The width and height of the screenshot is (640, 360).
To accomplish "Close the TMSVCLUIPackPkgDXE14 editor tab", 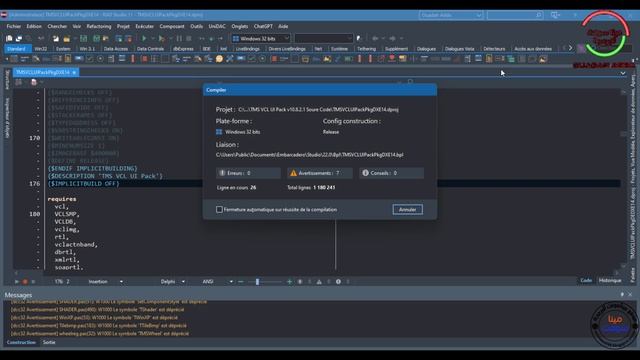I will [x=74, y=72].
